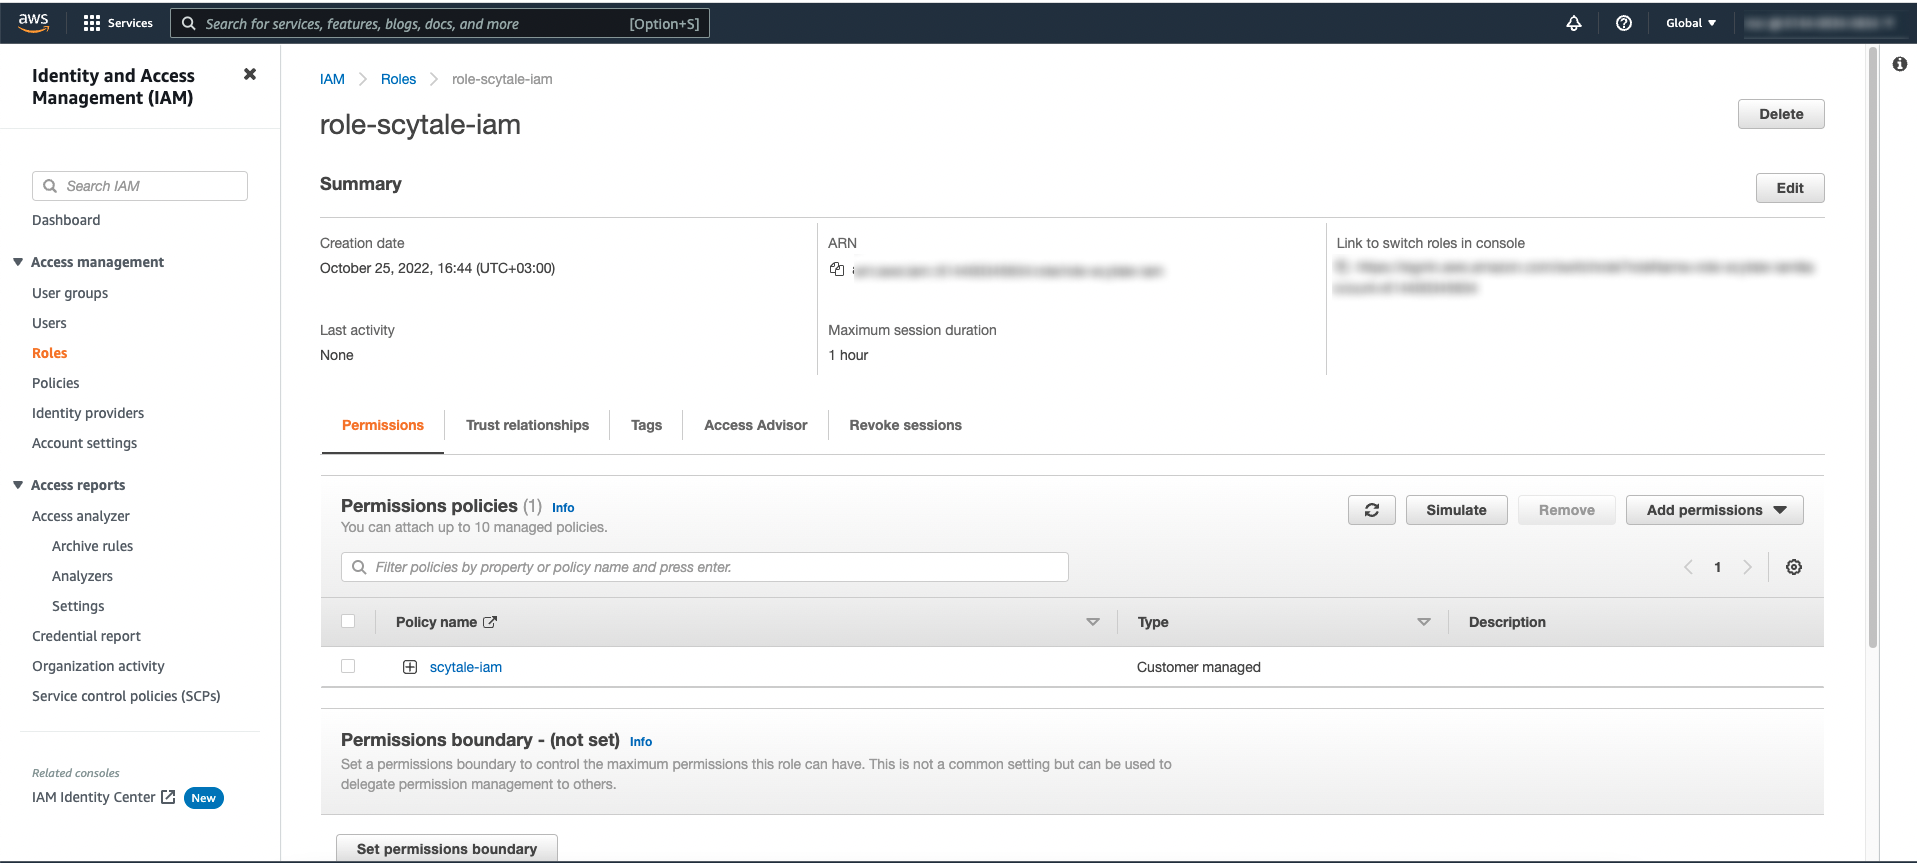Focus the filter policies search field

(705, 567)
